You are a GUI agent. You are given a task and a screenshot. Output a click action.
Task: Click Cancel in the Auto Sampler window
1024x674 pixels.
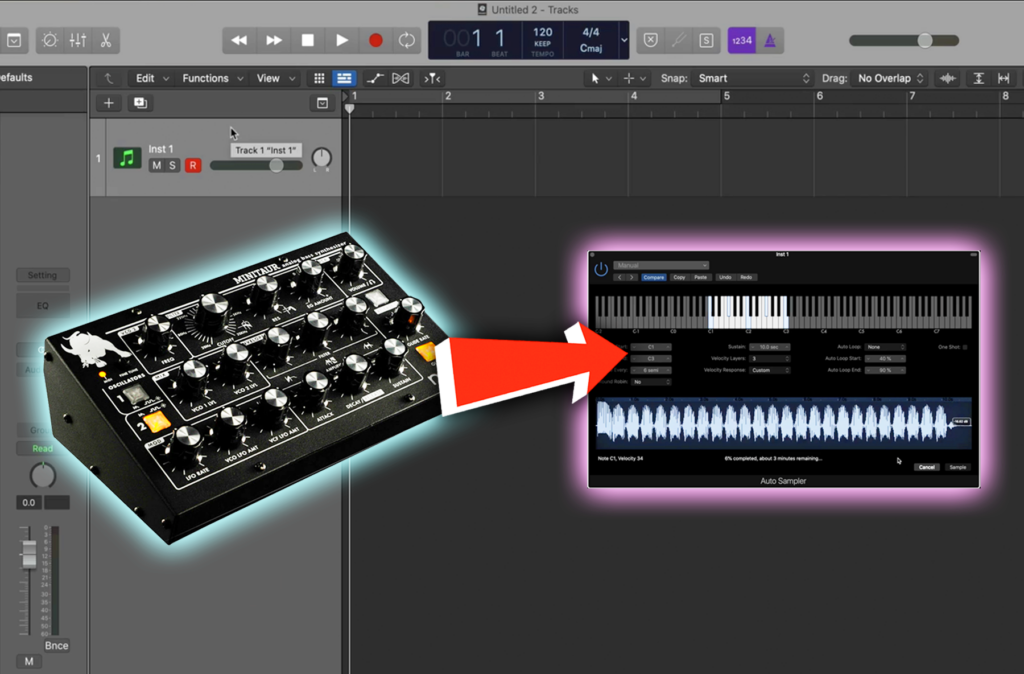[x=928, y=467]
